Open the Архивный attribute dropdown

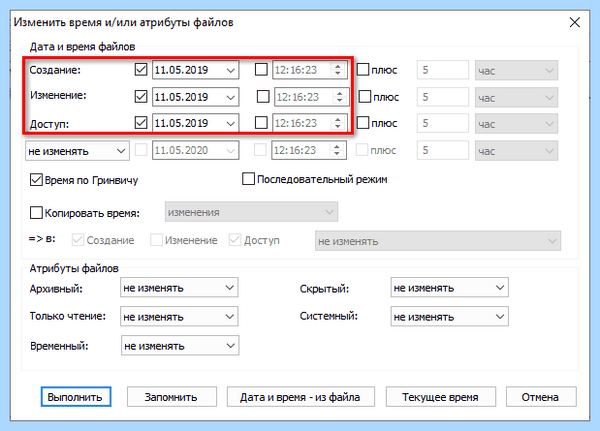[179, 287]
